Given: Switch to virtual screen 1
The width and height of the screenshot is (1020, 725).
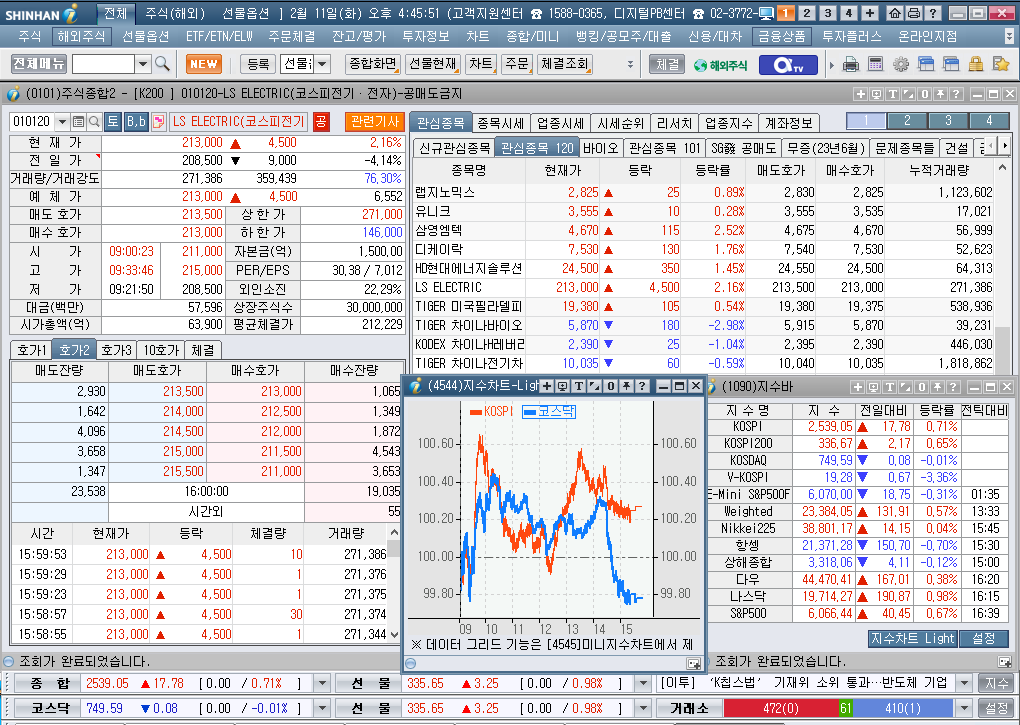Looking at the screenshot, I should point(786,13).
